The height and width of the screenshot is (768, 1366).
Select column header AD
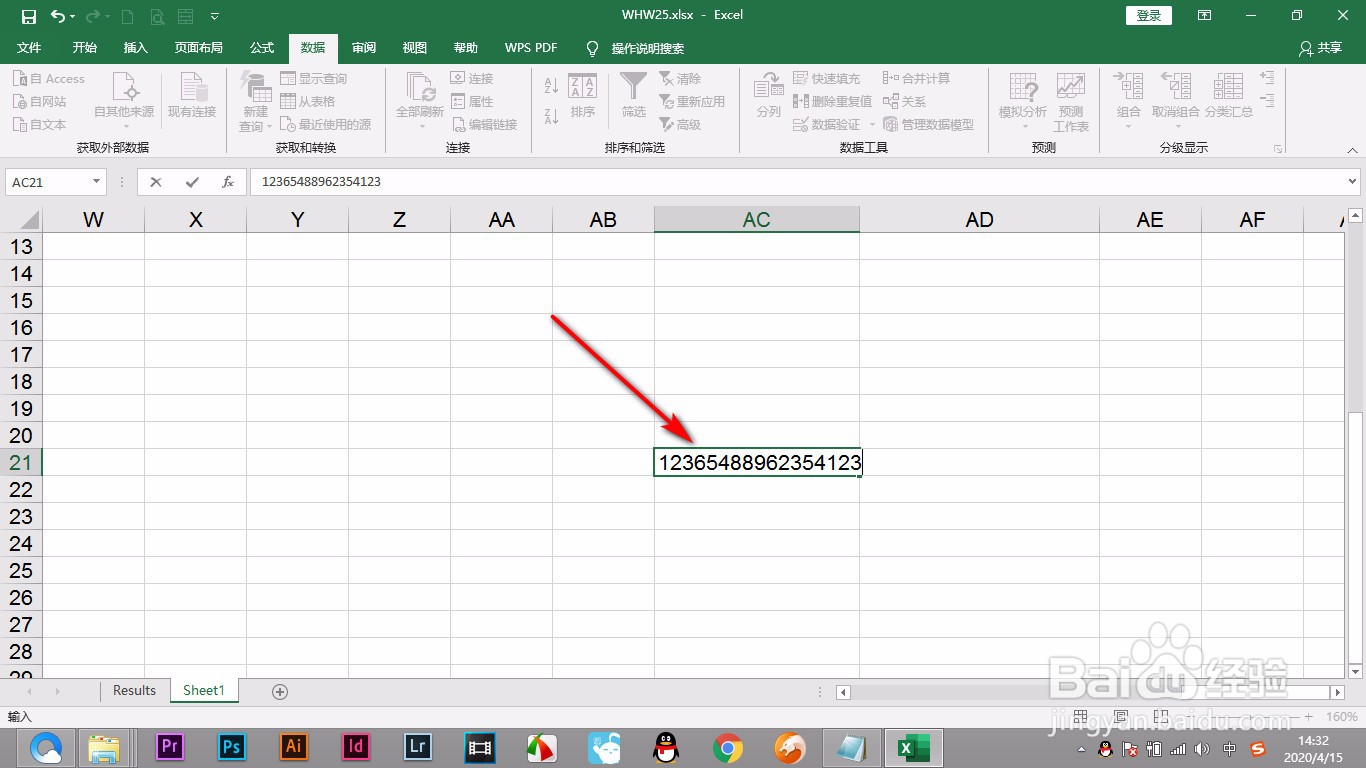pyautogui.click(x=979, y=220)
